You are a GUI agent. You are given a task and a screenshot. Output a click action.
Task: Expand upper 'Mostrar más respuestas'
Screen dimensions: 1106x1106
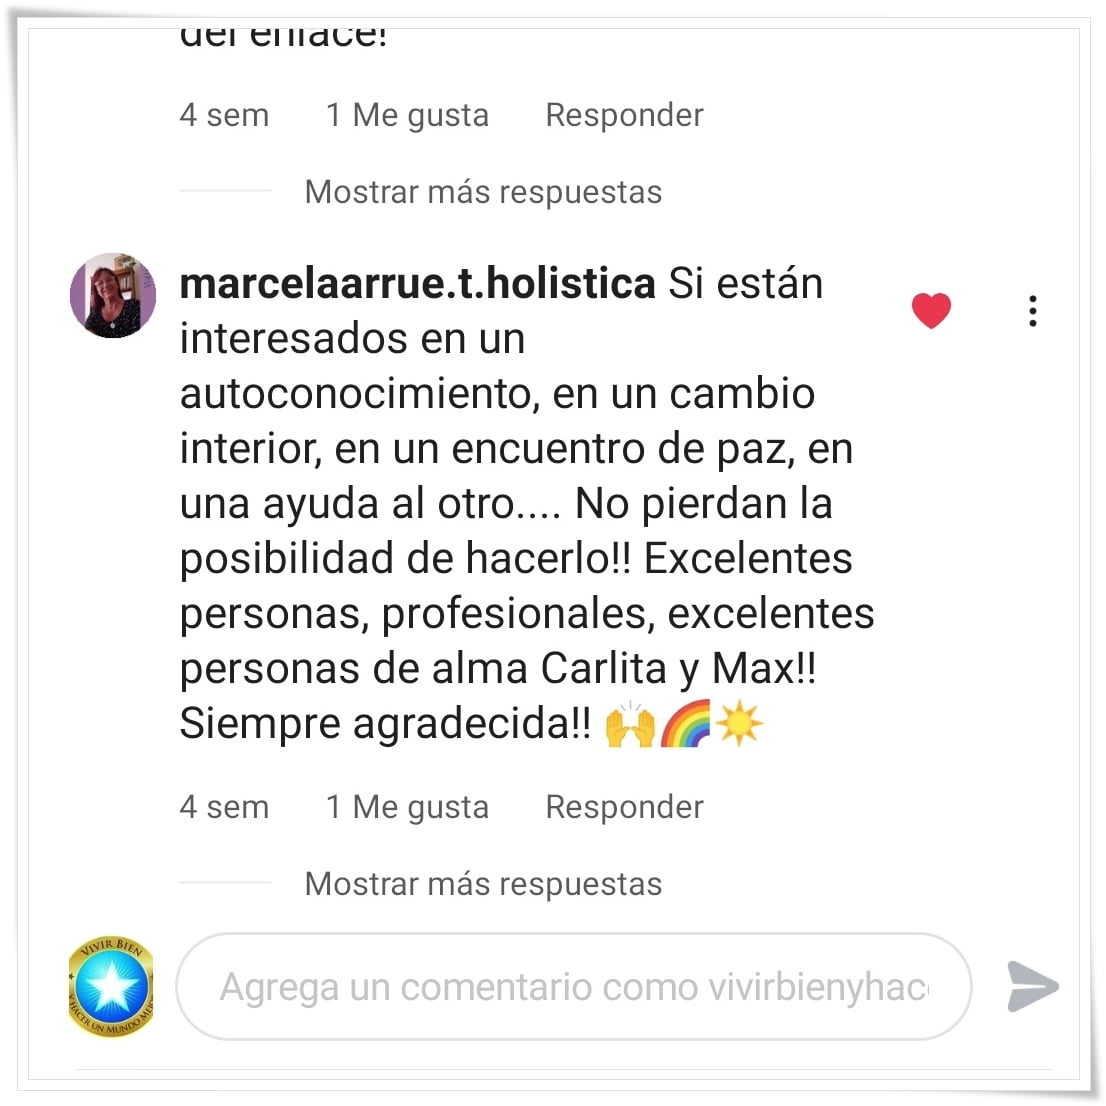[483, 192]
